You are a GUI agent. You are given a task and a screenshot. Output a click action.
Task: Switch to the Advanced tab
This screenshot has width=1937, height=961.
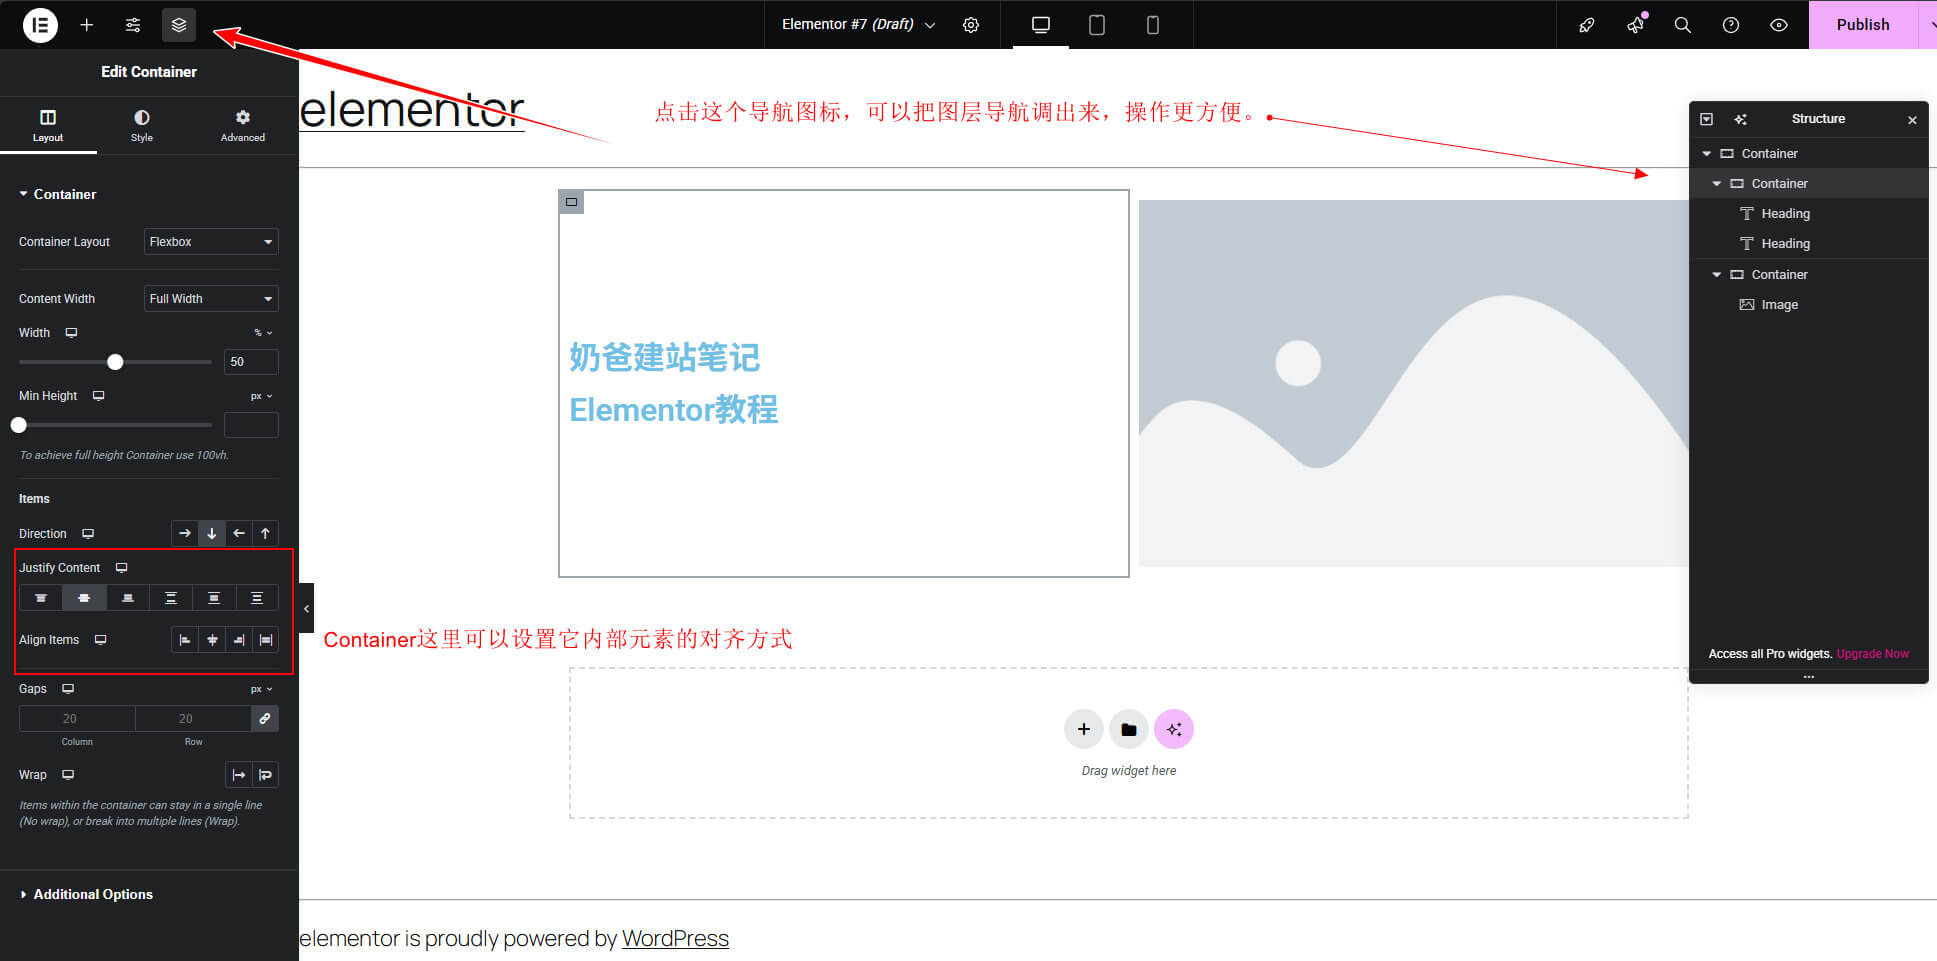point(243,126)
